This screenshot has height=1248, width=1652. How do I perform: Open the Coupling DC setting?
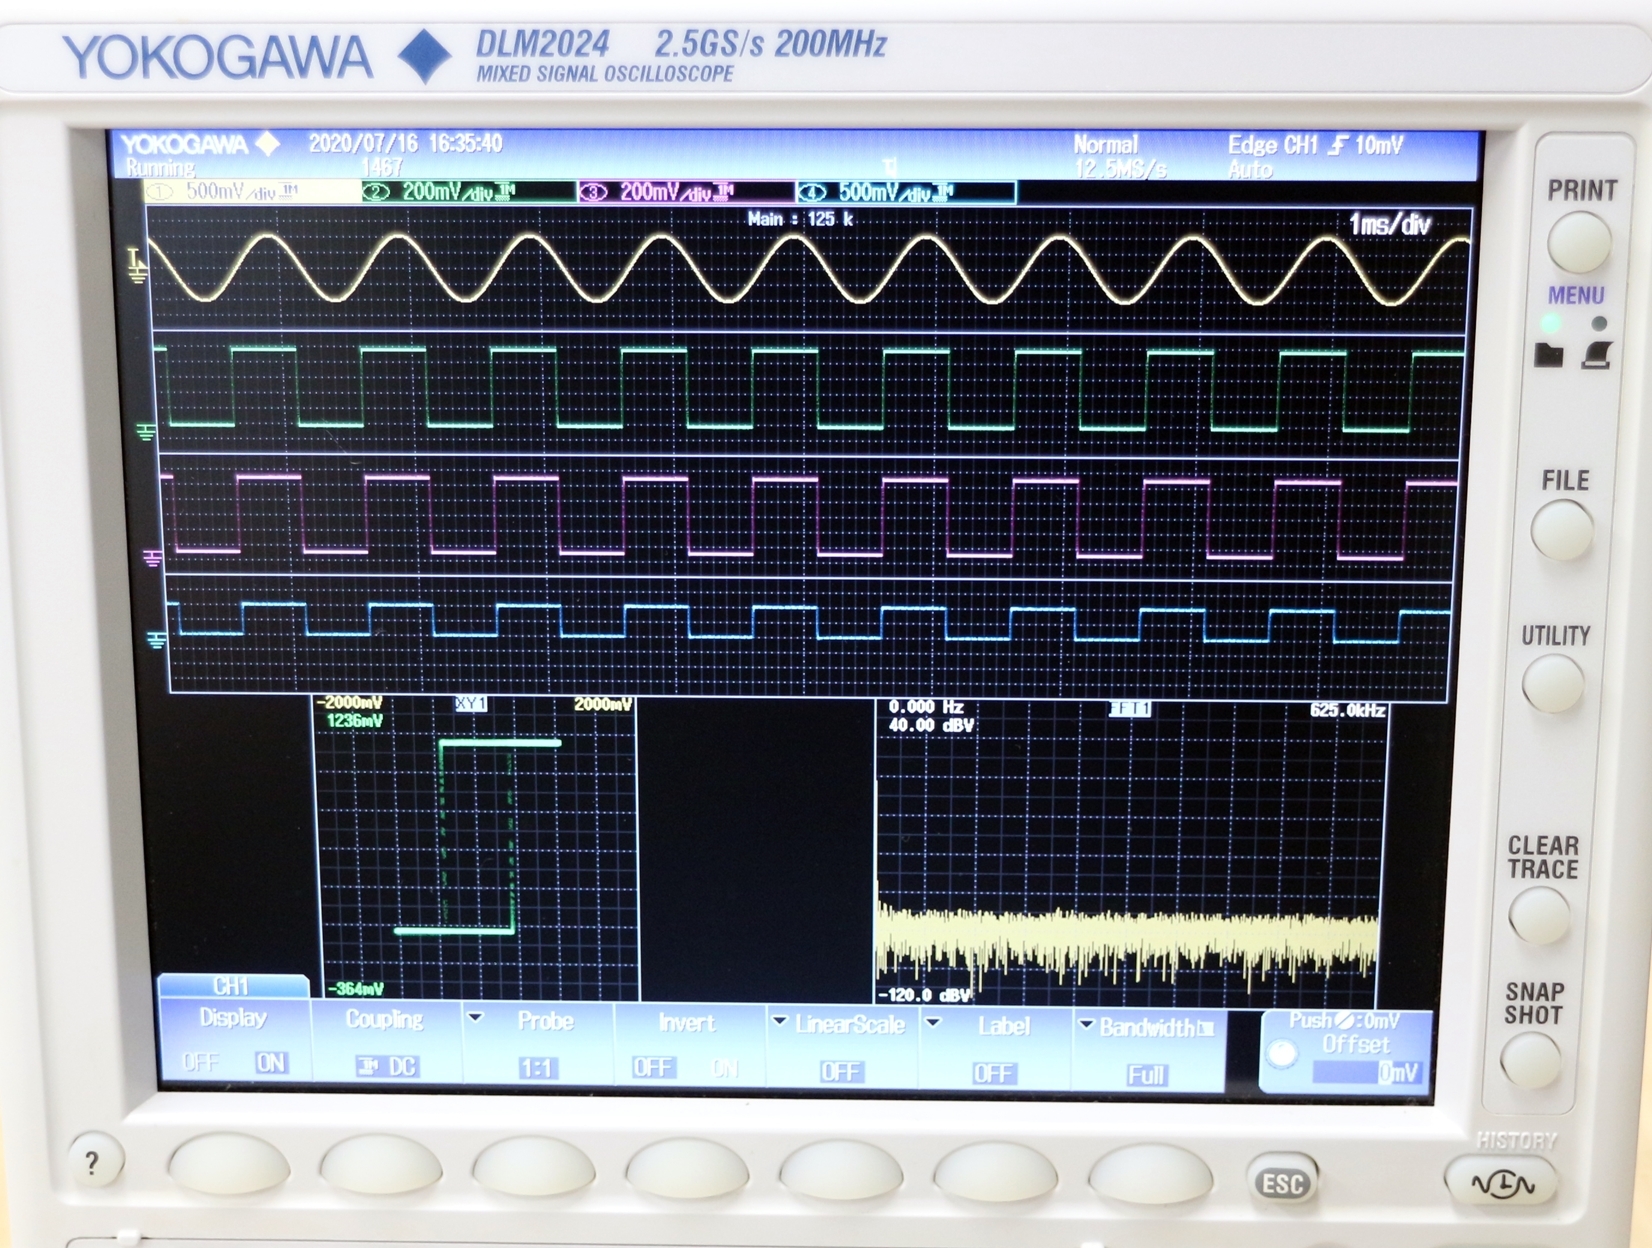pos(386,1066)
